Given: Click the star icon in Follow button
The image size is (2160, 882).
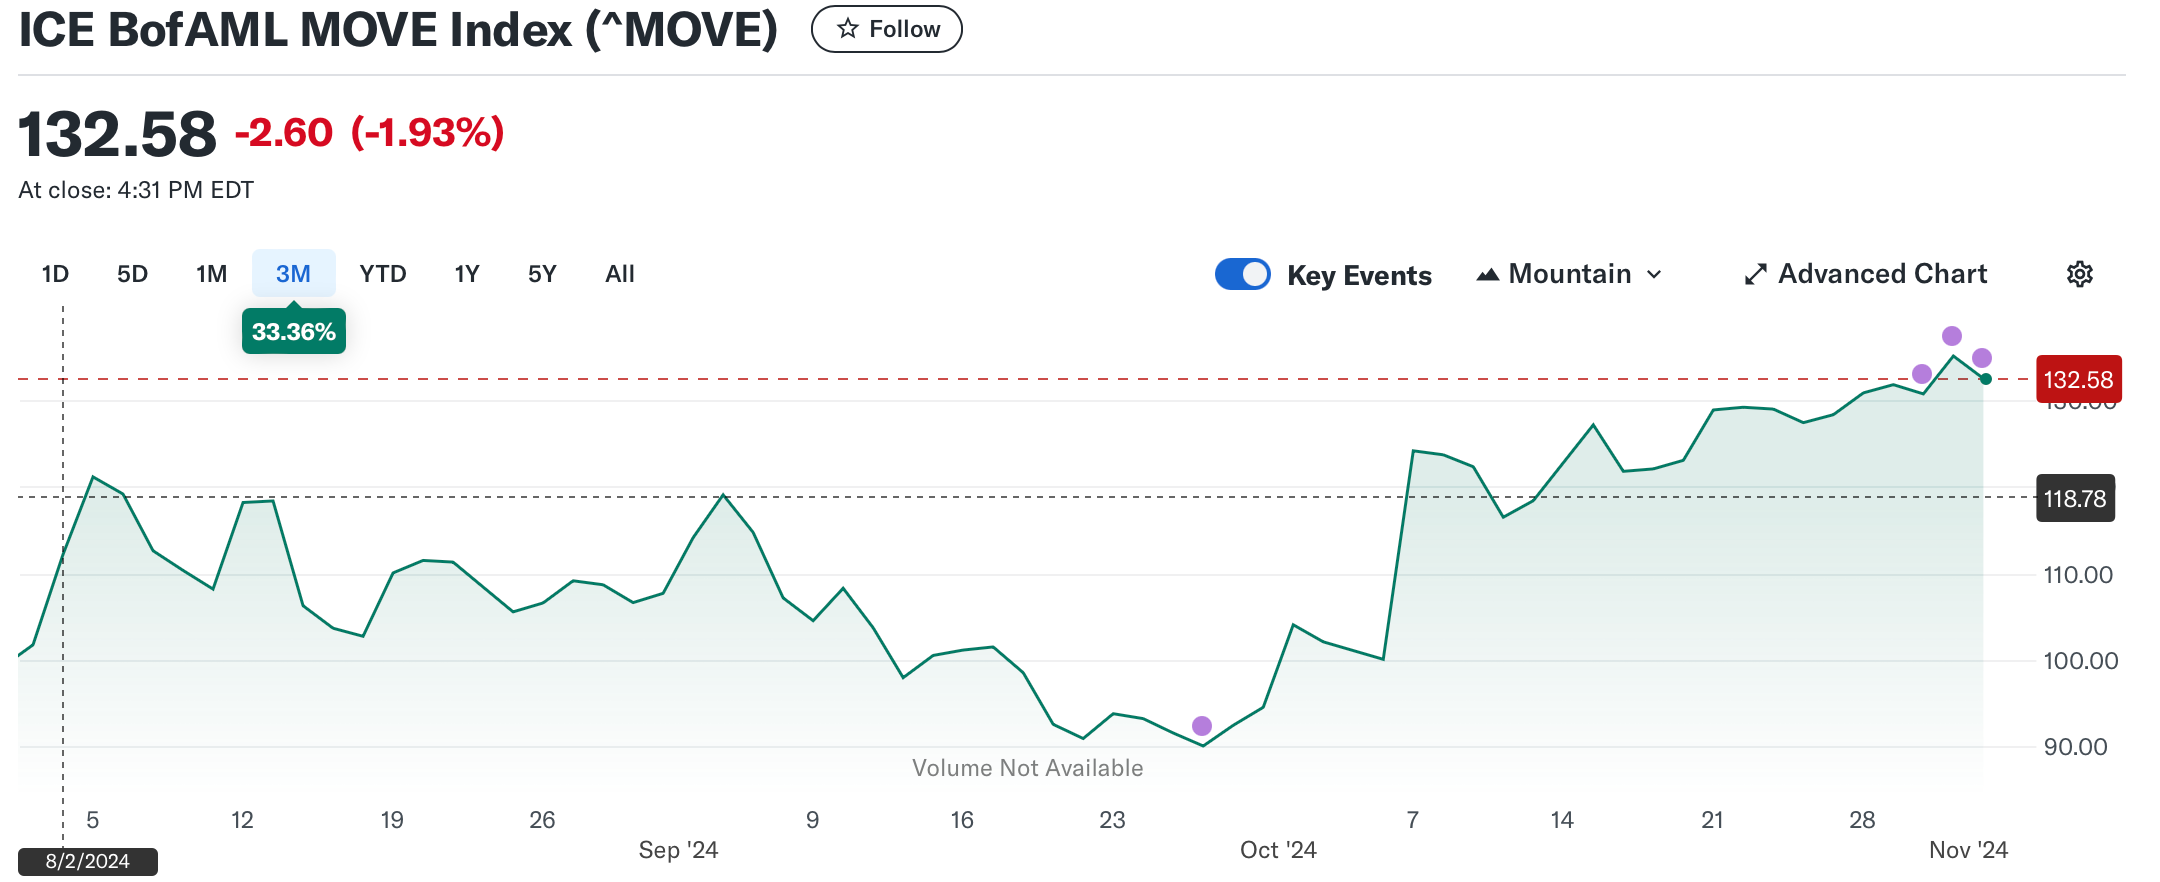Looking at the screenshot, I should (x=848, y=28).
